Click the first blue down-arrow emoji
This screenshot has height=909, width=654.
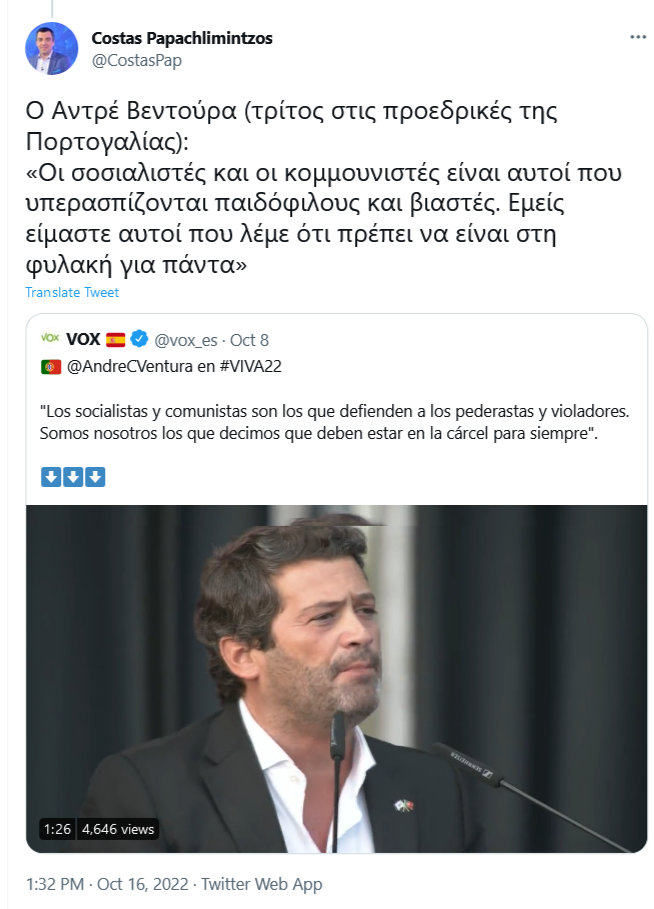(x=51, y=477)
